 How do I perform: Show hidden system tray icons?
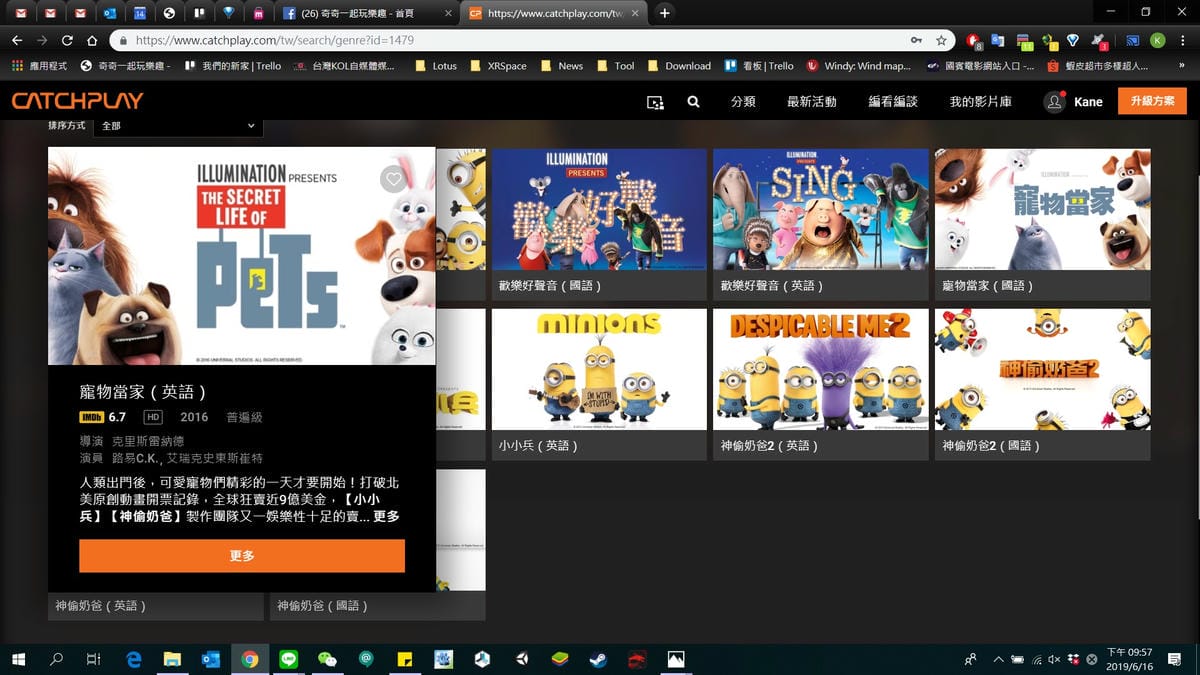pos(997,660)
